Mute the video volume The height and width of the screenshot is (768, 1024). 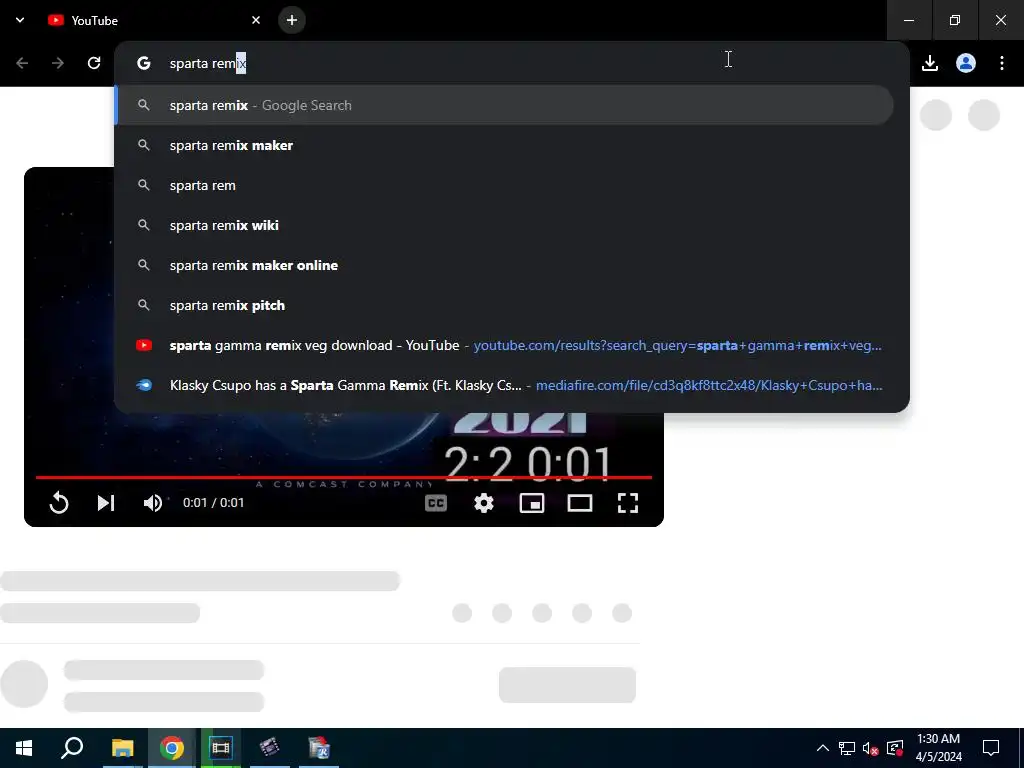tap(153, 503)
